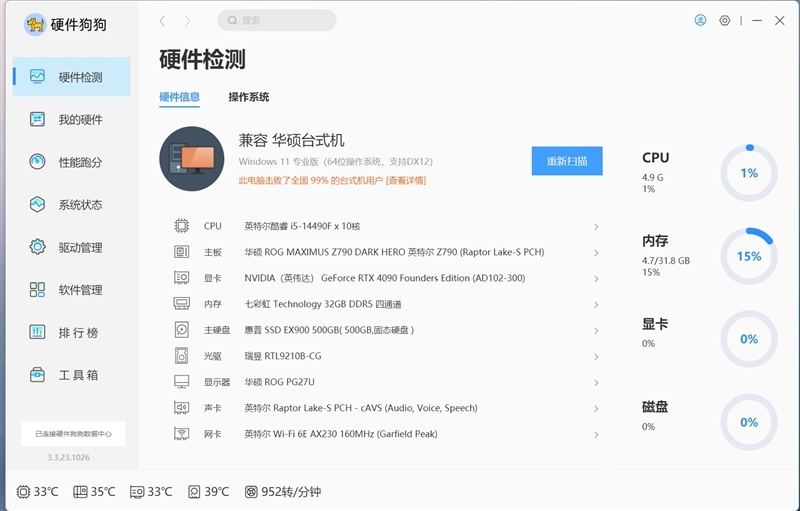Click the CPU 1% usage ring
The width and height of the screenshot is (800, 511).
click(x=749, y=173)
